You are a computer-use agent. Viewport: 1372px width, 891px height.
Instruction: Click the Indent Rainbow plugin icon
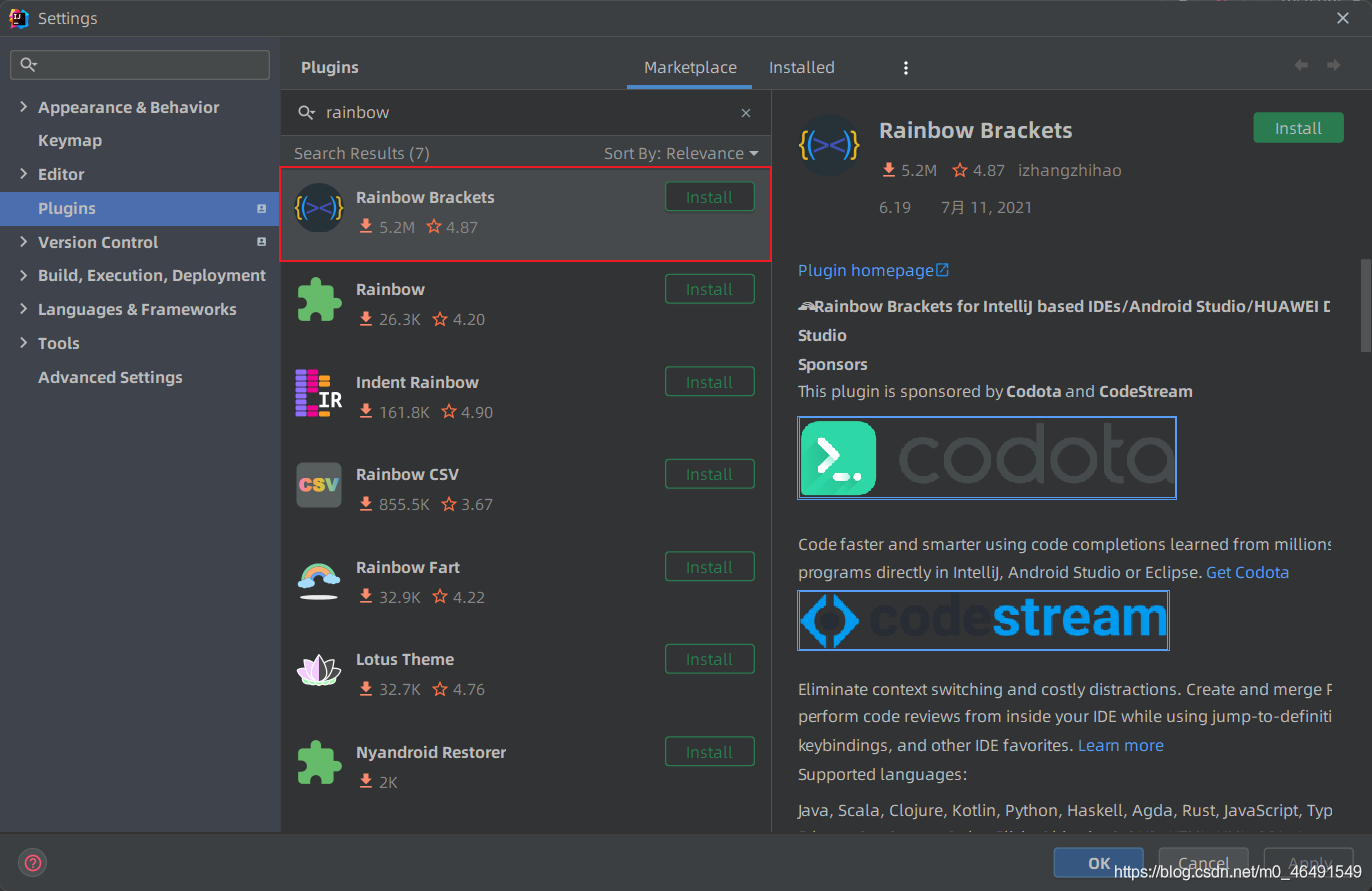pos(319,392)
